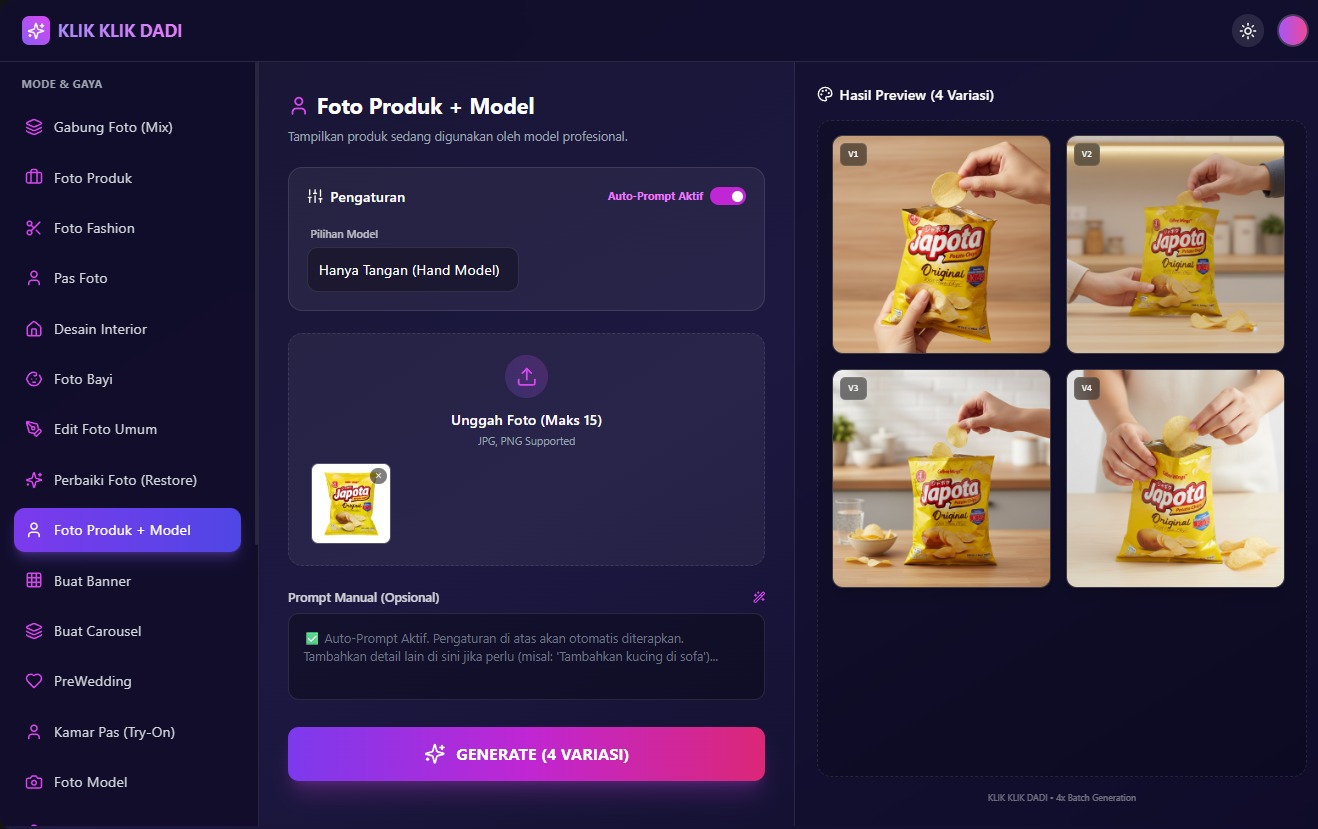Image resolution: width=1318 pixels, height=829 pixels.
Task: Click the scissors icon for Foto Fashion
Action: [x=34, y=228]
